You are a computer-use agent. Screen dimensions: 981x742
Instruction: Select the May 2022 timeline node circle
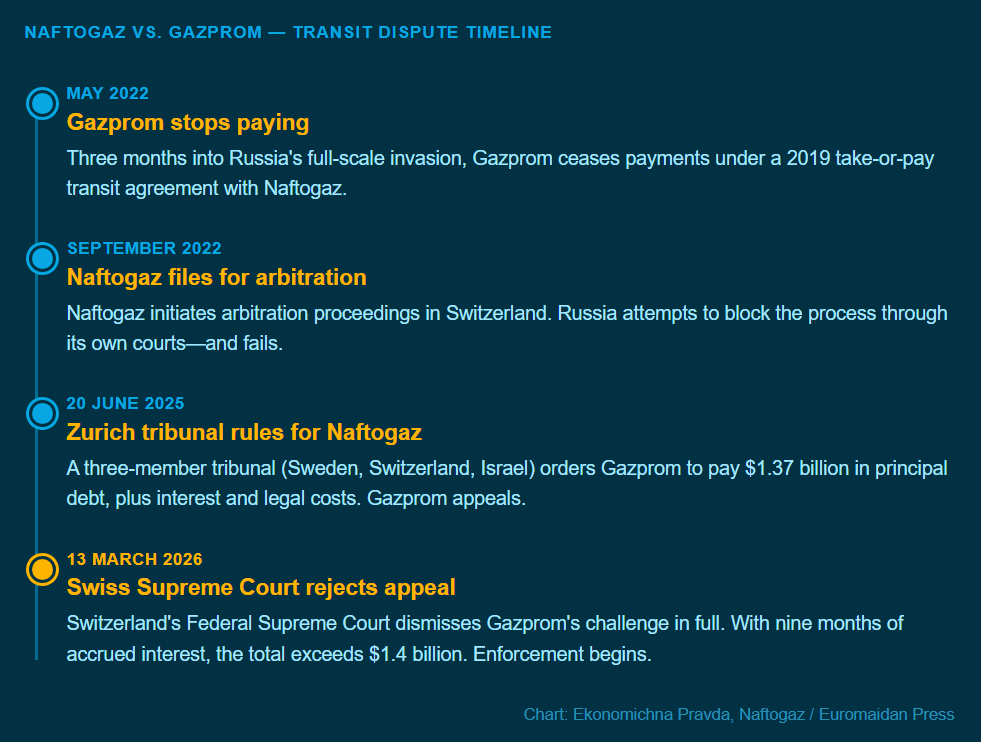click(41, 103)
